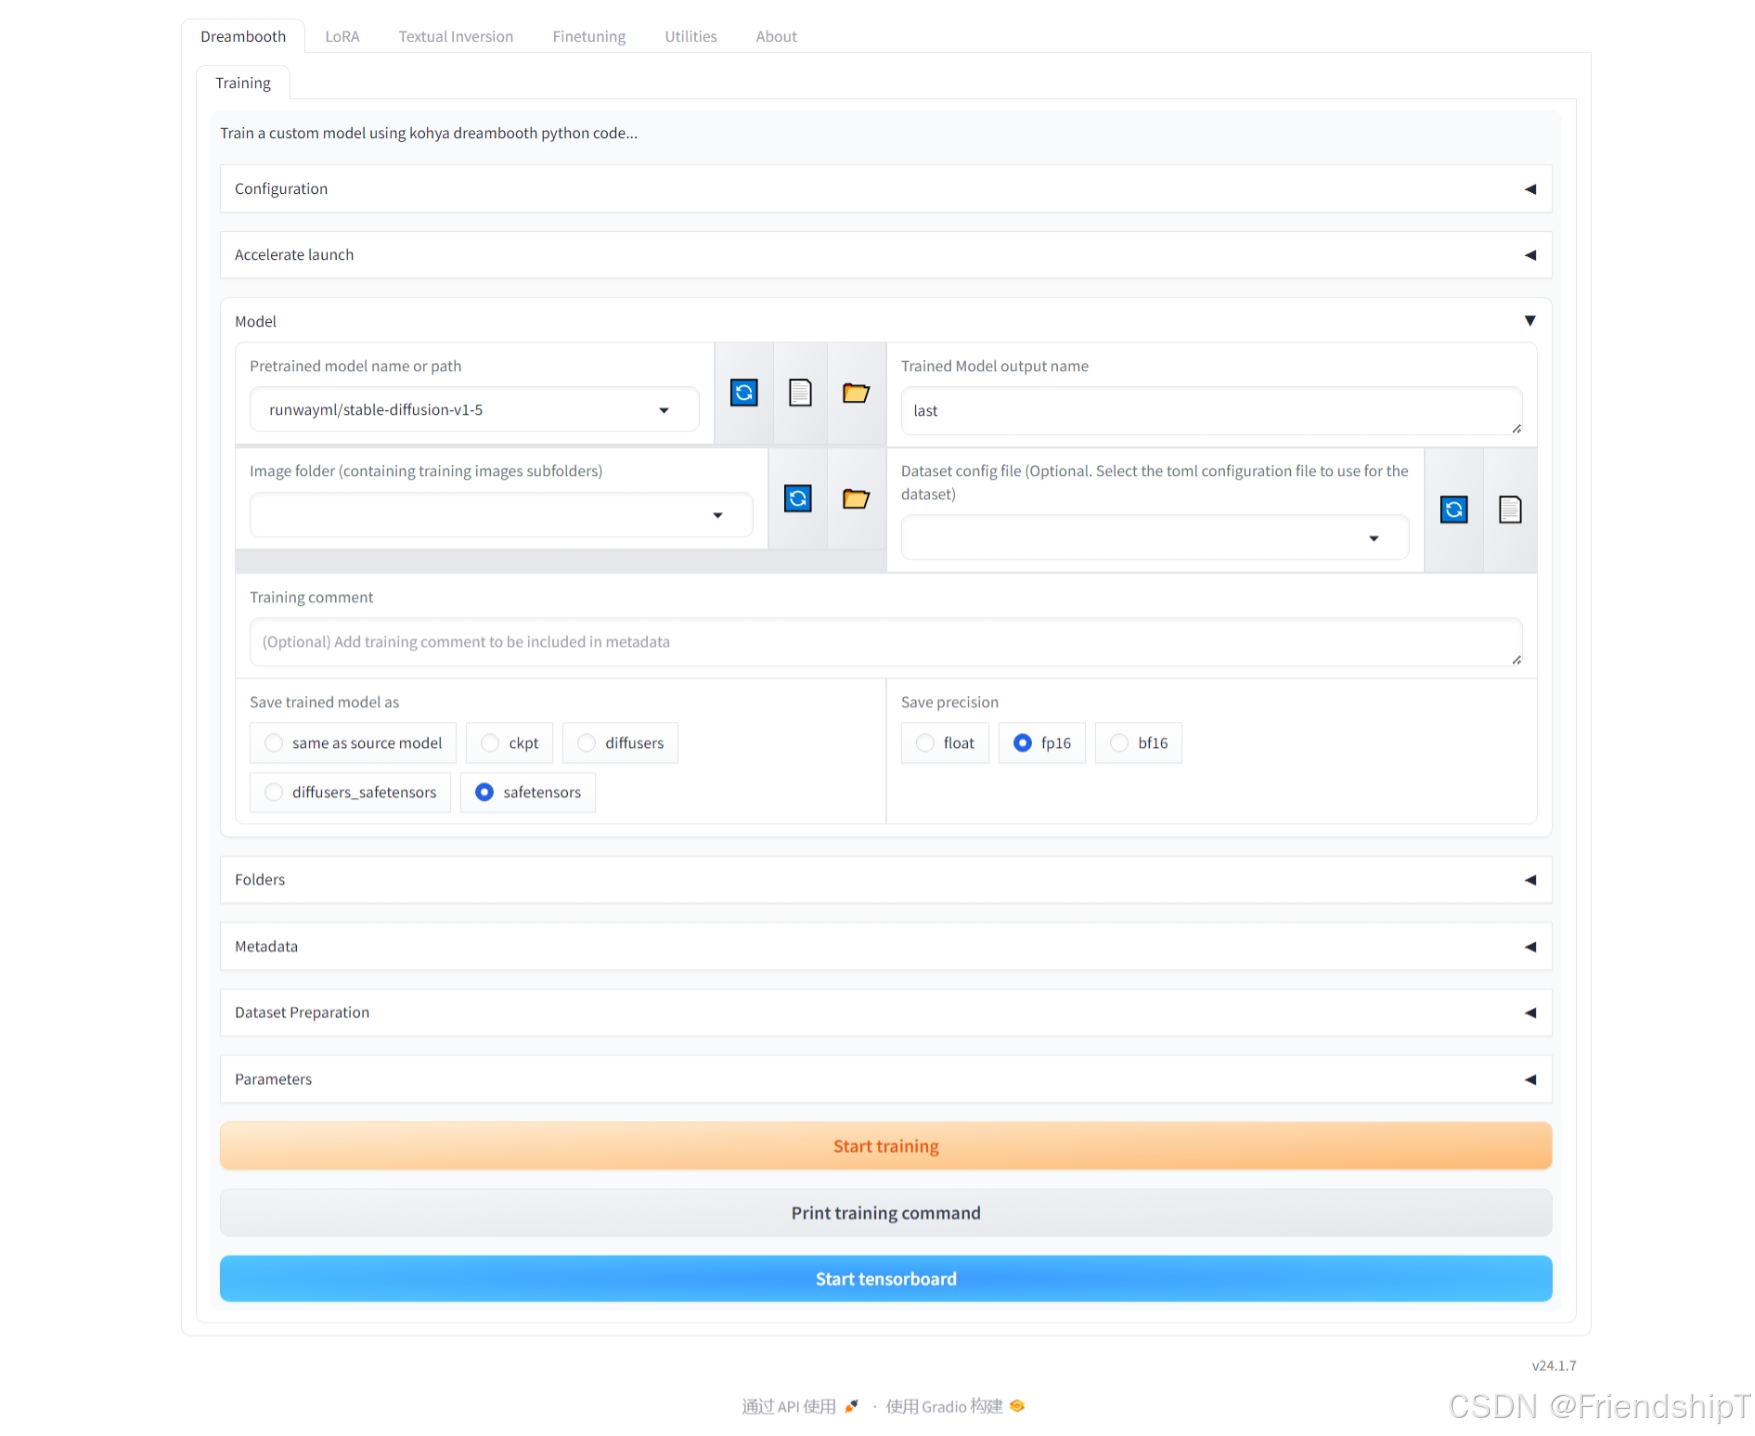Open the dataset config file dropdown
Image resolution: width=1755 pixels, height=1436 pixels.
point(1373,537)
